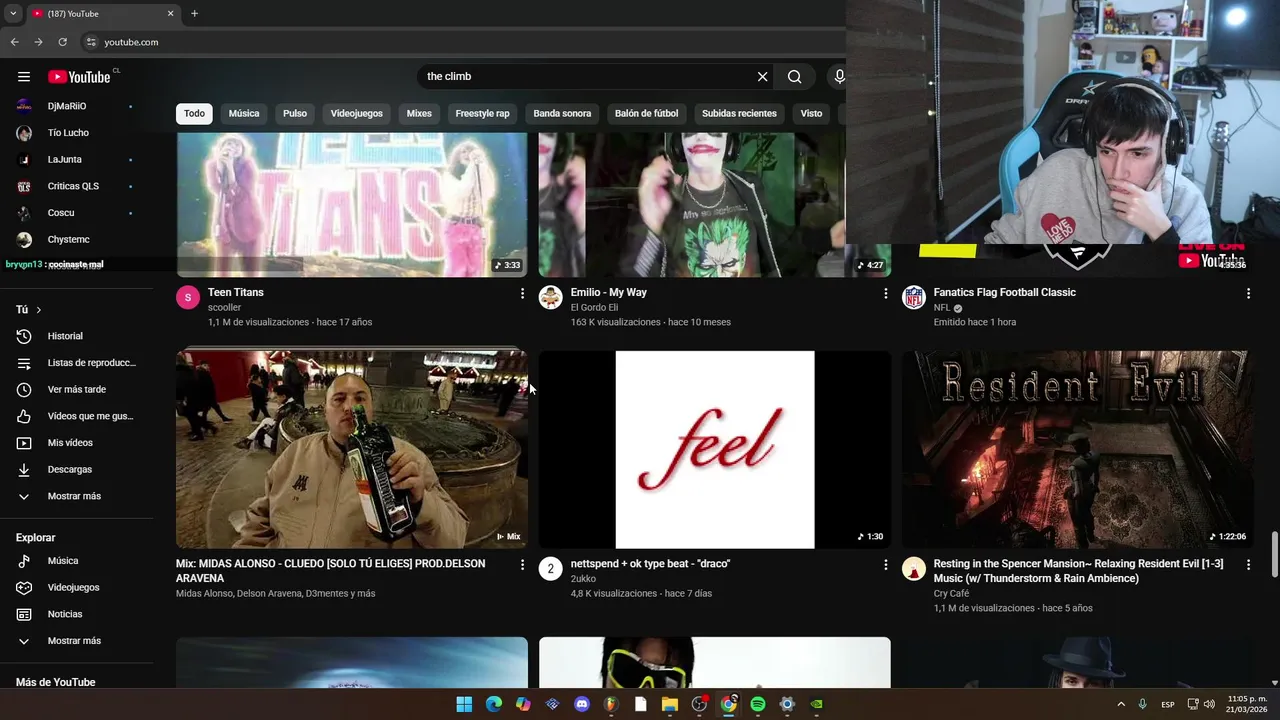Play the MIDAS ALONSO mix thumbnail
Viewport: 1280px width, 720px height.
coord(352,450)
